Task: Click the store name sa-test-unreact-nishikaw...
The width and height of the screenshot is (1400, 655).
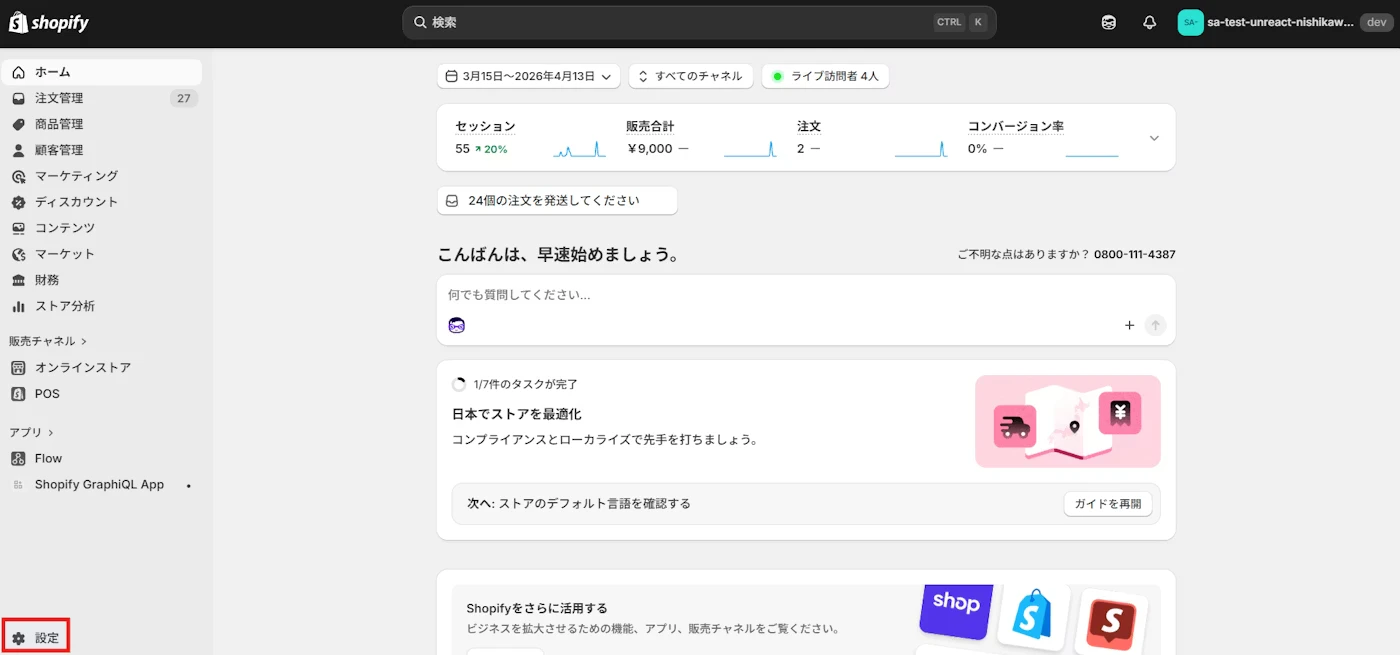Action: coord(1280,22)
